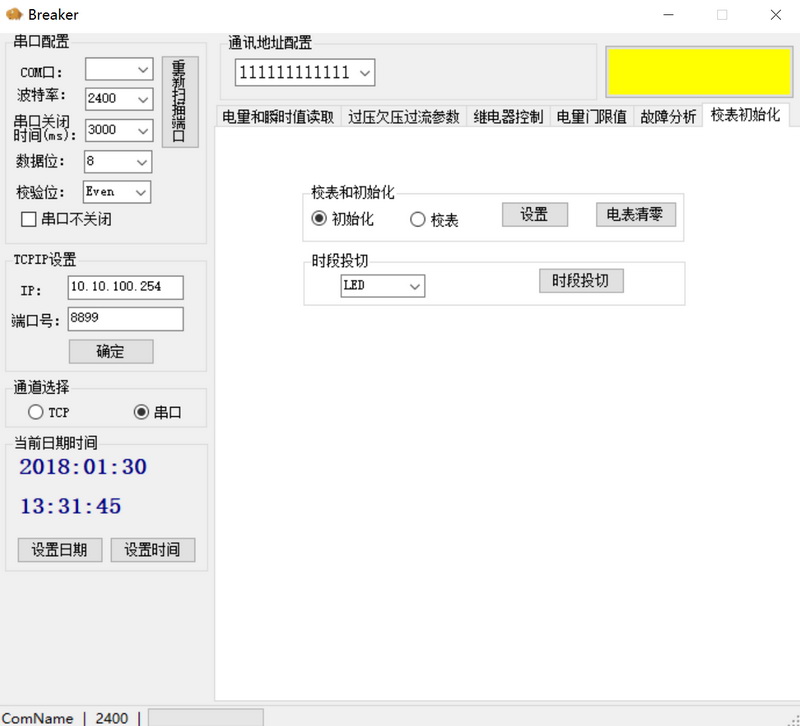Click the IP address input field
Image resolution: width=800 pixels, height=726 pixels.
coord(126,288)
